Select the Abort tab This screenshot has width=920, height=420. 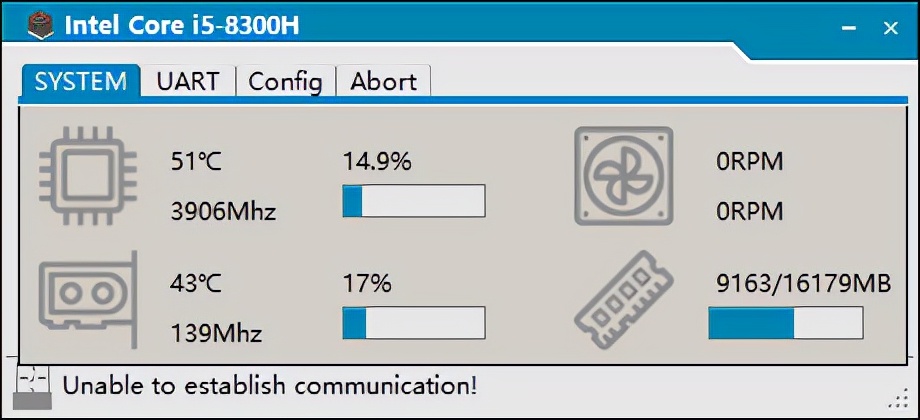(383, 81)
